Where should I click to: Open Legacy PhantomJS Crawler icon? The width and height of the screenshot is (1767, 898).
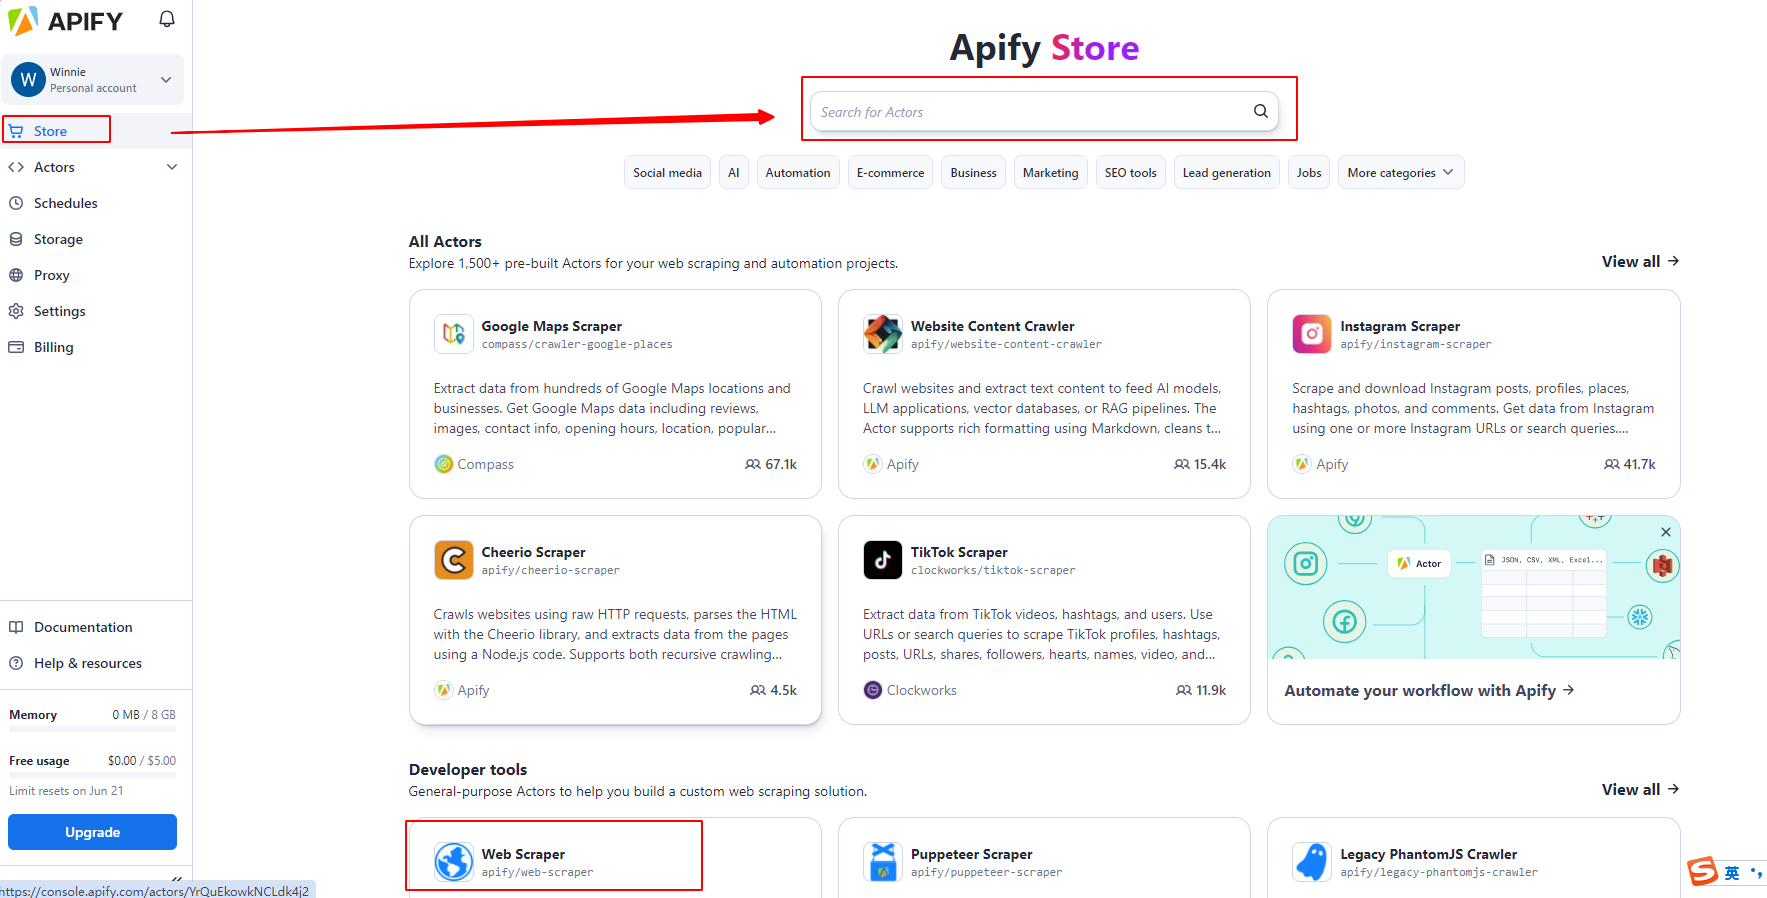1311,861
